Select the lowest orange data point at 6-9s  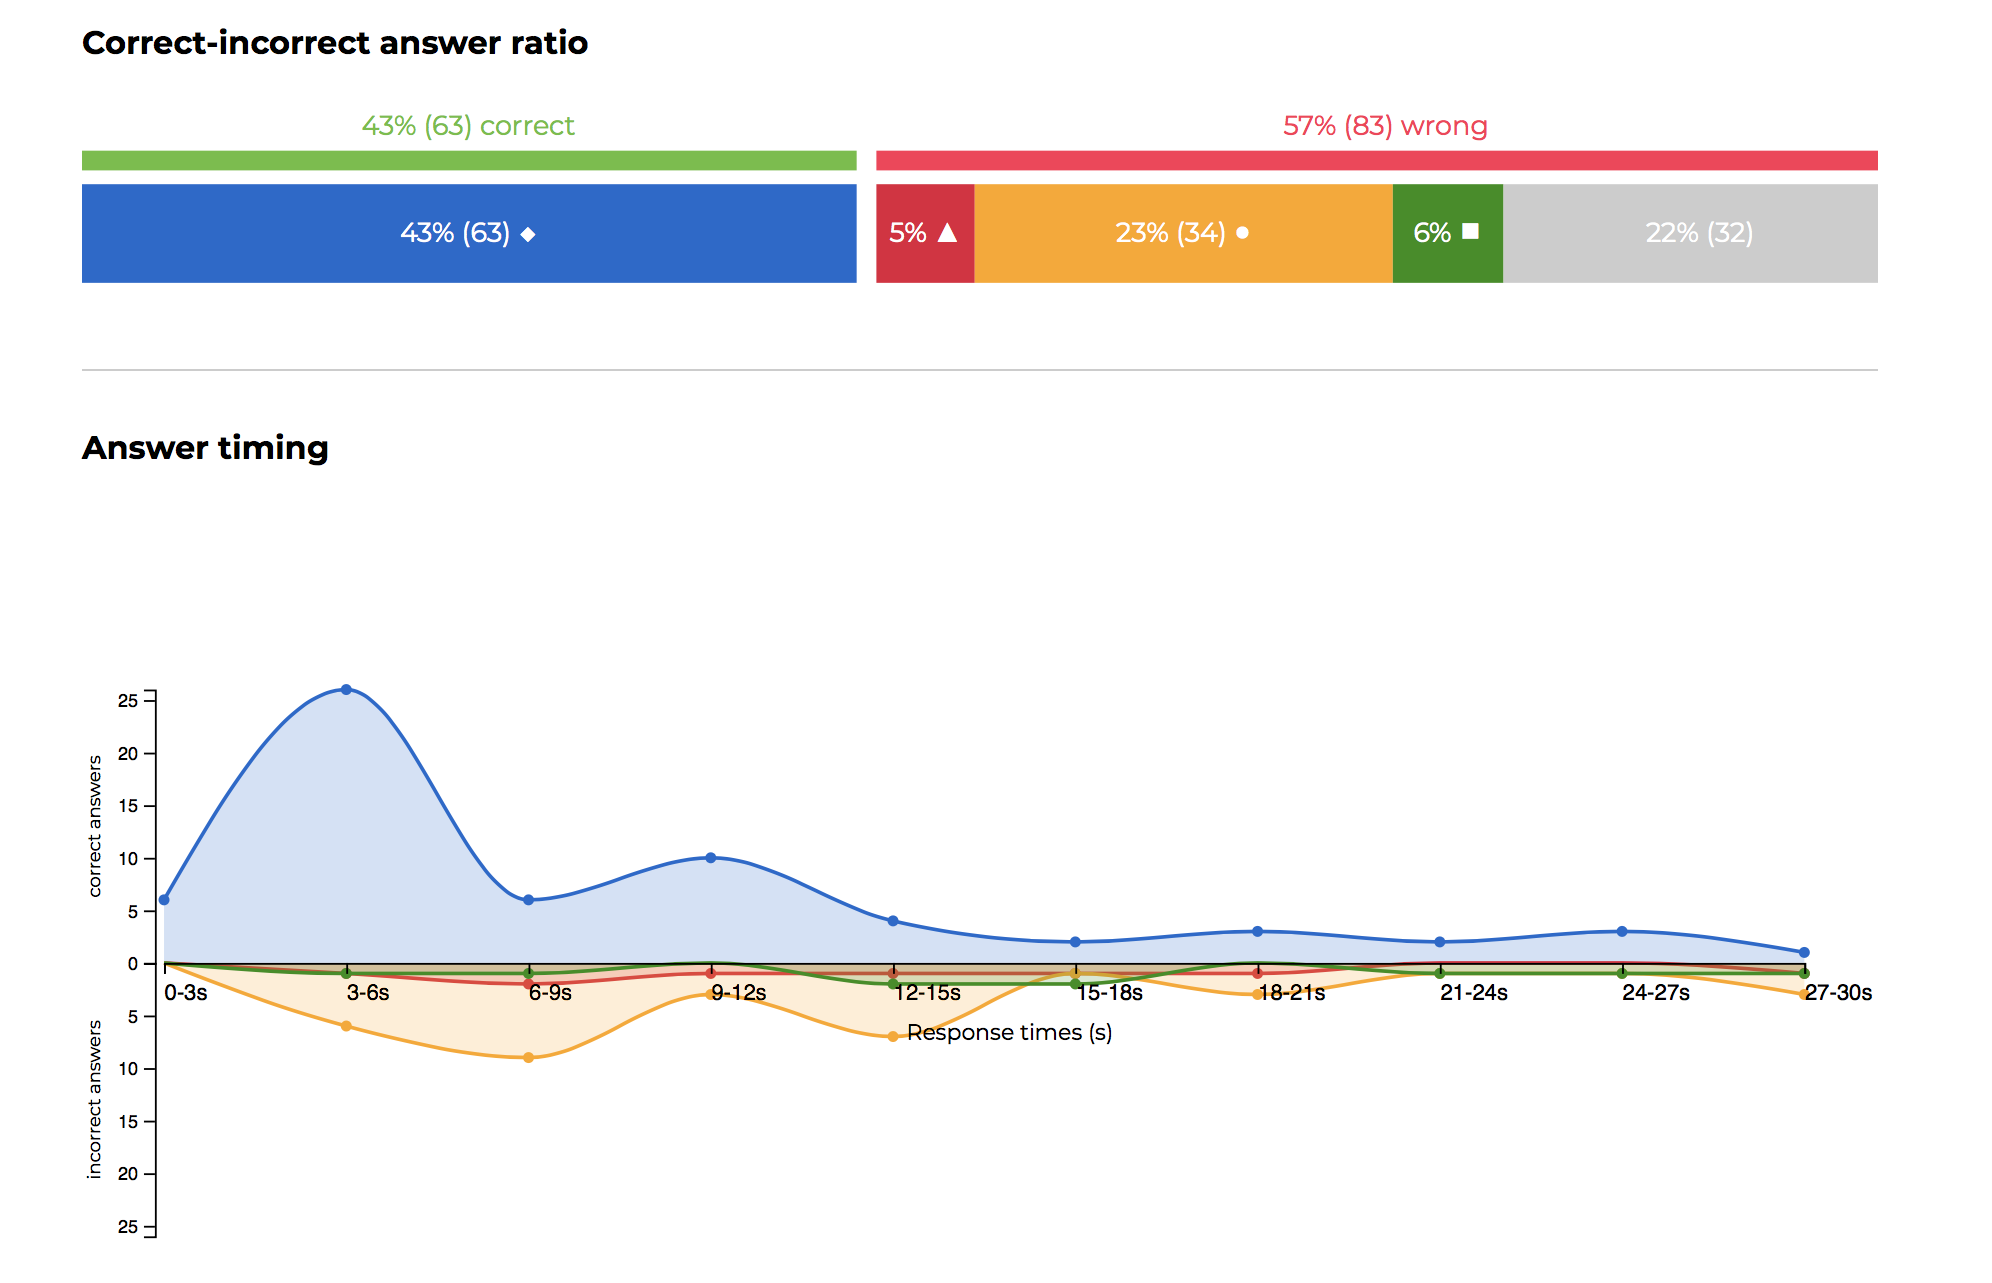pos(529,1057)
